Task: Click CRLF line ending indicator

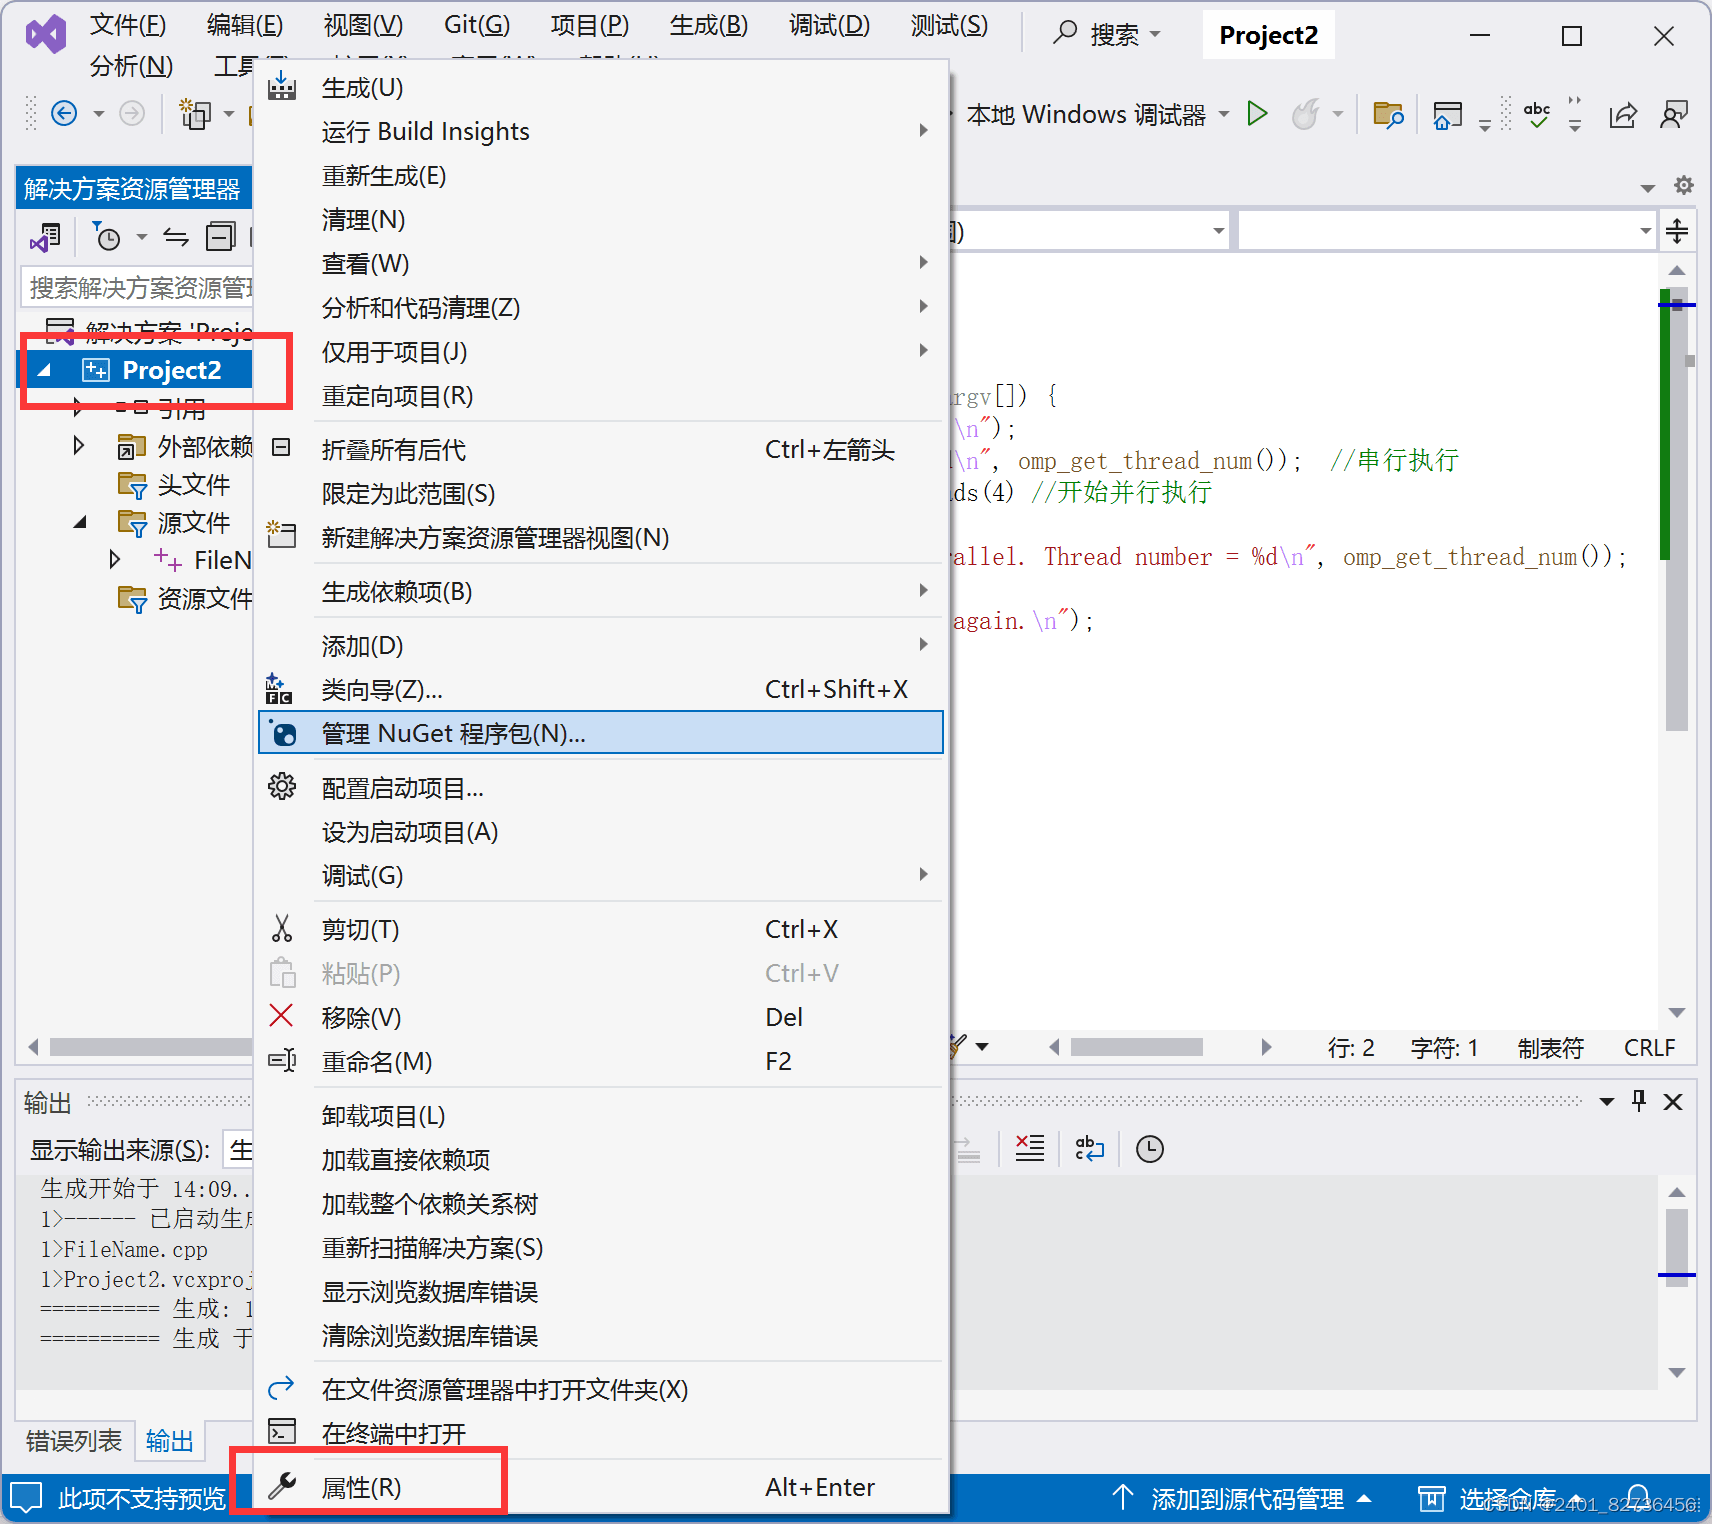Action: pyautogui.click(x=1649, y=1047)
